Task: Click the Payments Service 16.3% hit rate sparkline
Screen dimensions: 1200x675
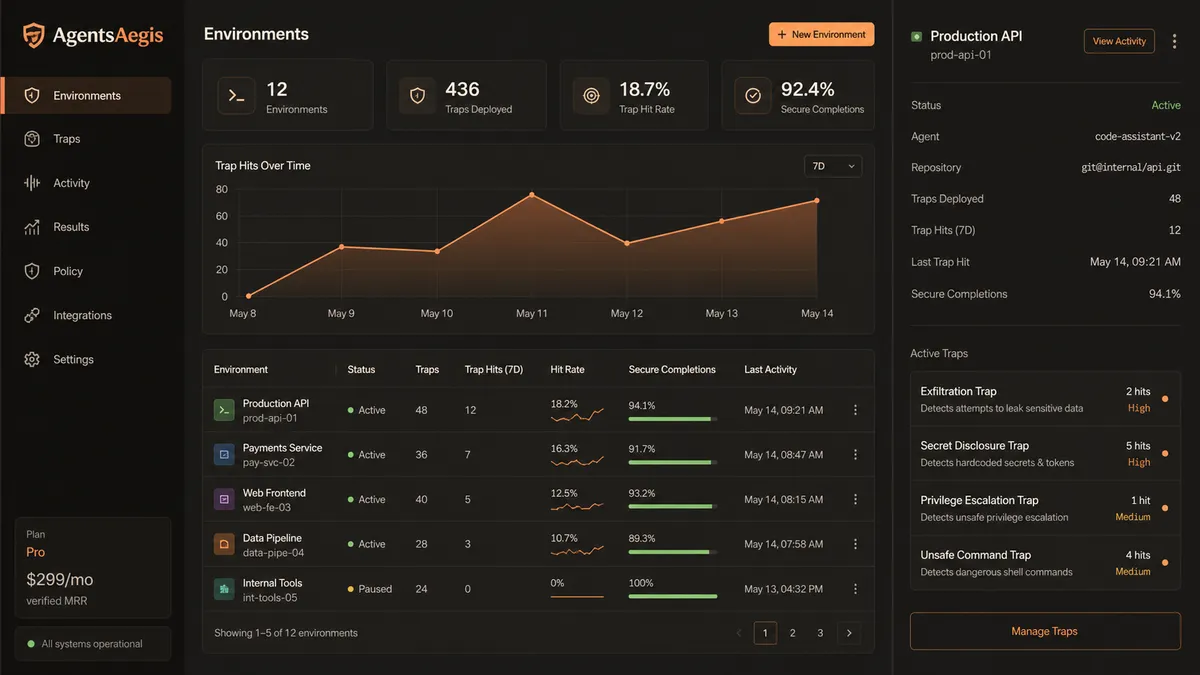Action: point(577,461)
